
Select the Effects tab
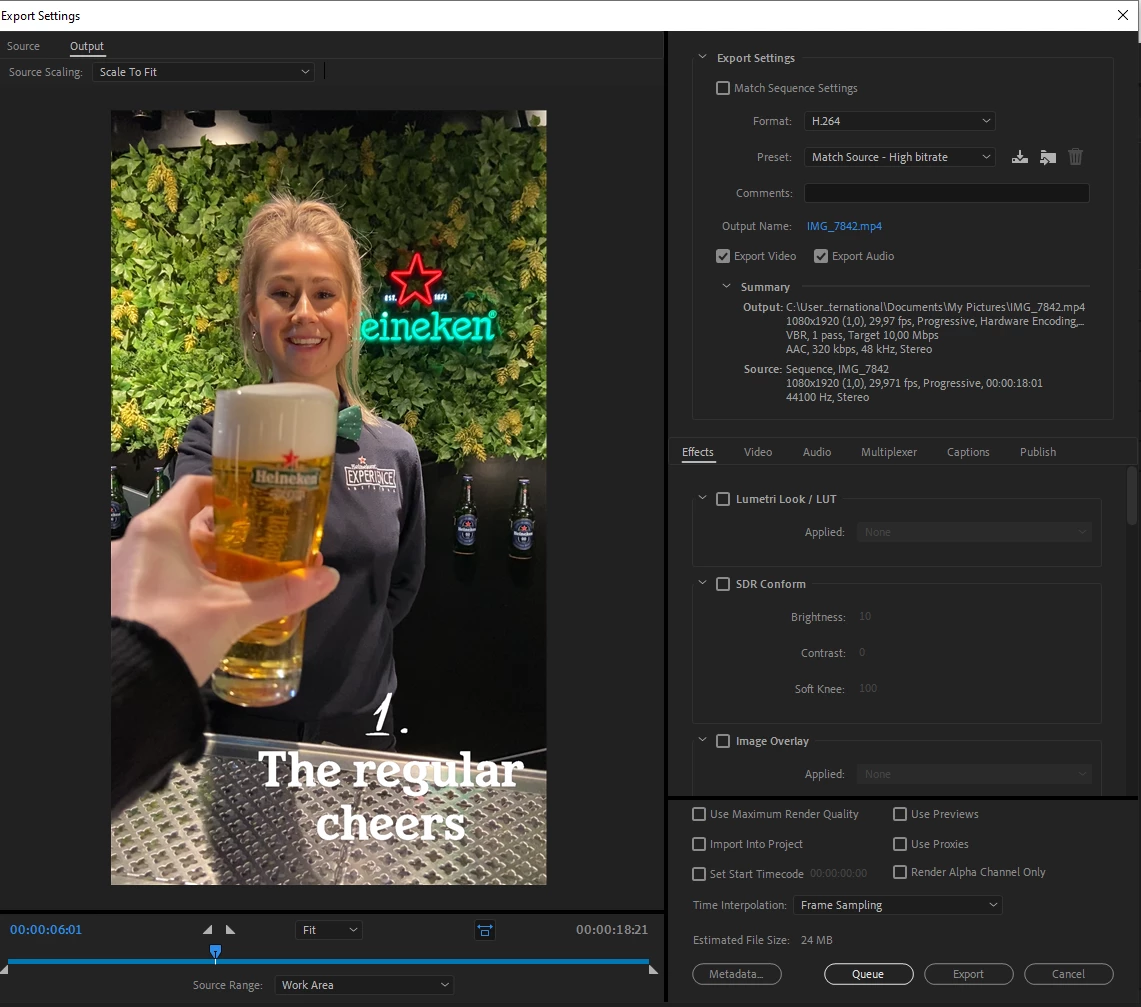698,452
